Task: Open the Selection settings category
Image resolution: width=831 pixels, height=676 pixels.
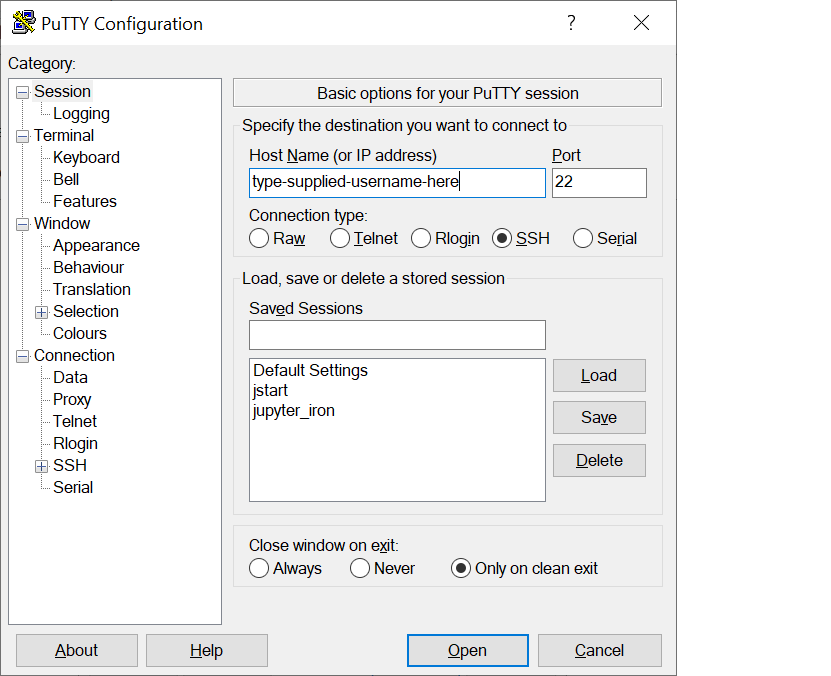Action: pos(86,312)
